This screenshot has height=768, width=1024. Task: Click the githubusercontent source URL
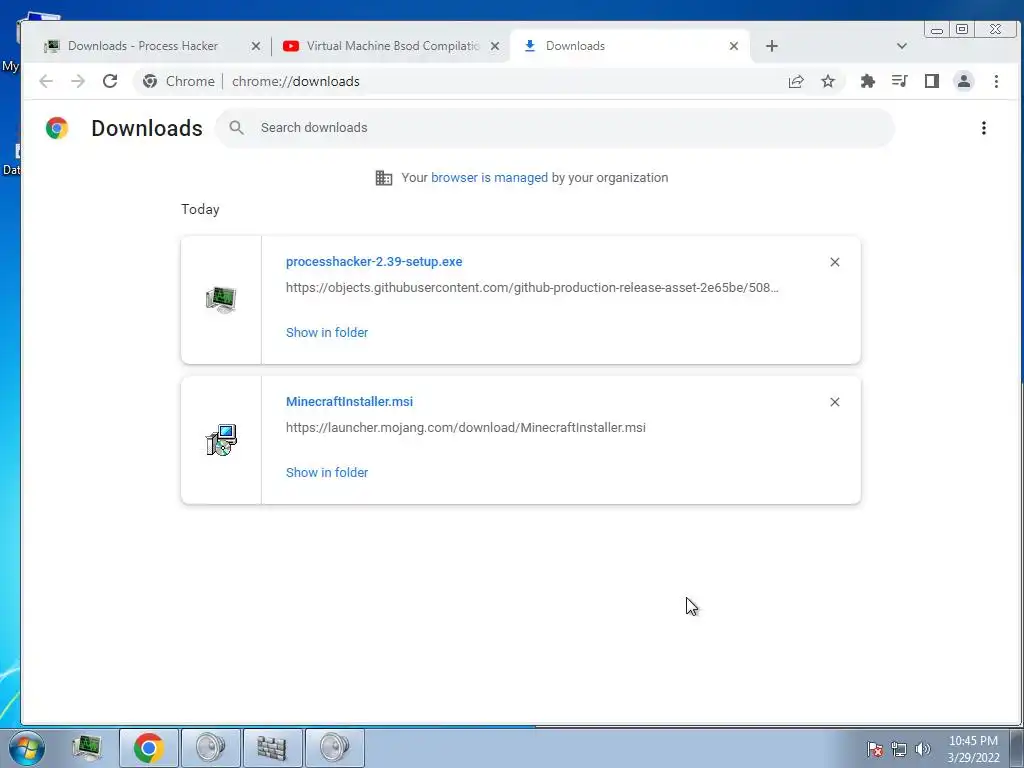tap(532, 287)
